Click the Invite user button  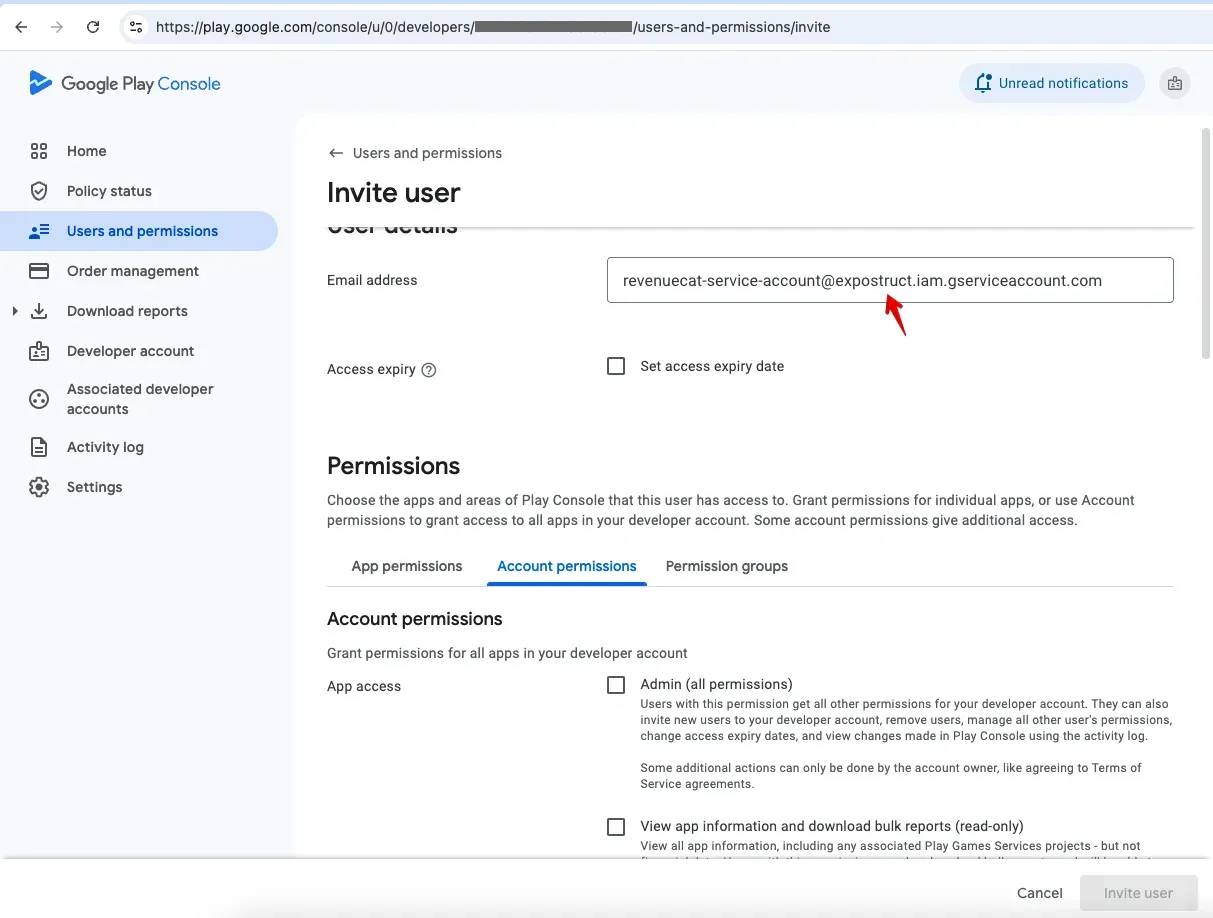pos(1139,893)
